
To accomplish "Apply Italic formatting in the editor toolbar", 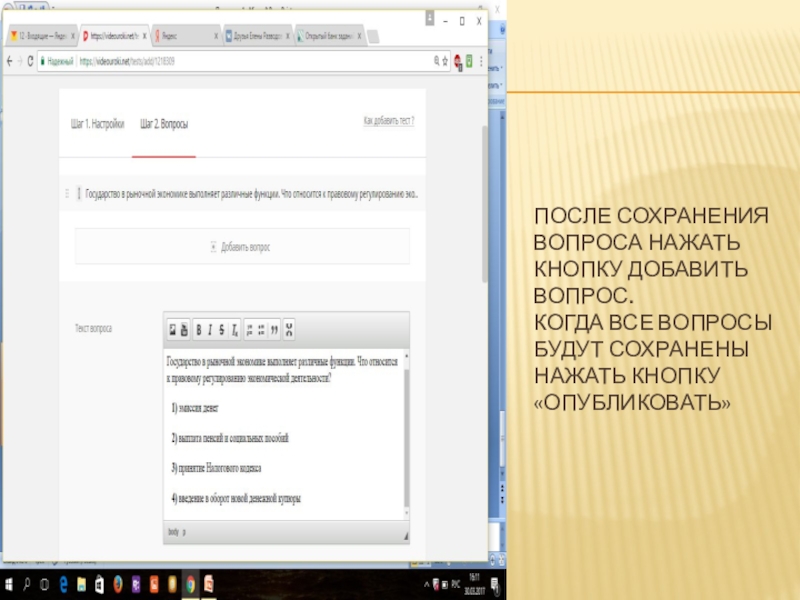I will [211, 329].
